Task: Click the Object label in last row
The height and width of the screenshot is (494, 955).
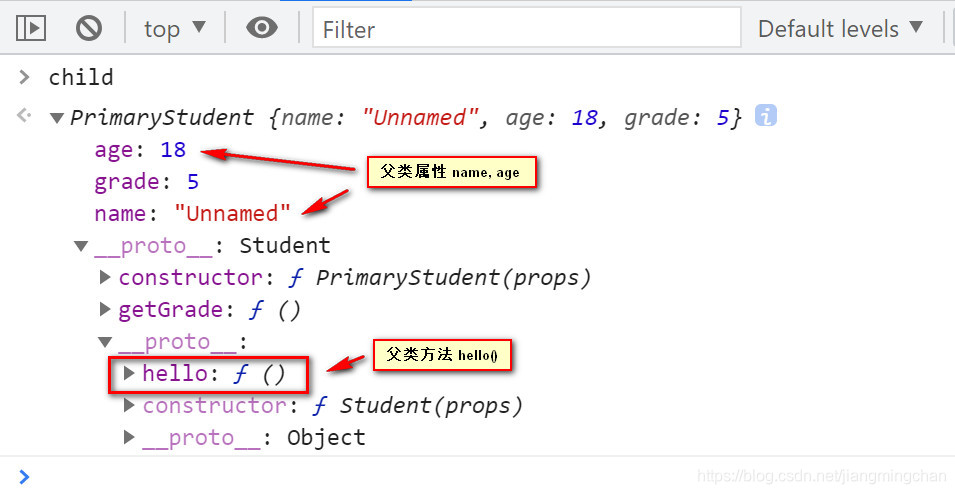Action: click(326, 437)
